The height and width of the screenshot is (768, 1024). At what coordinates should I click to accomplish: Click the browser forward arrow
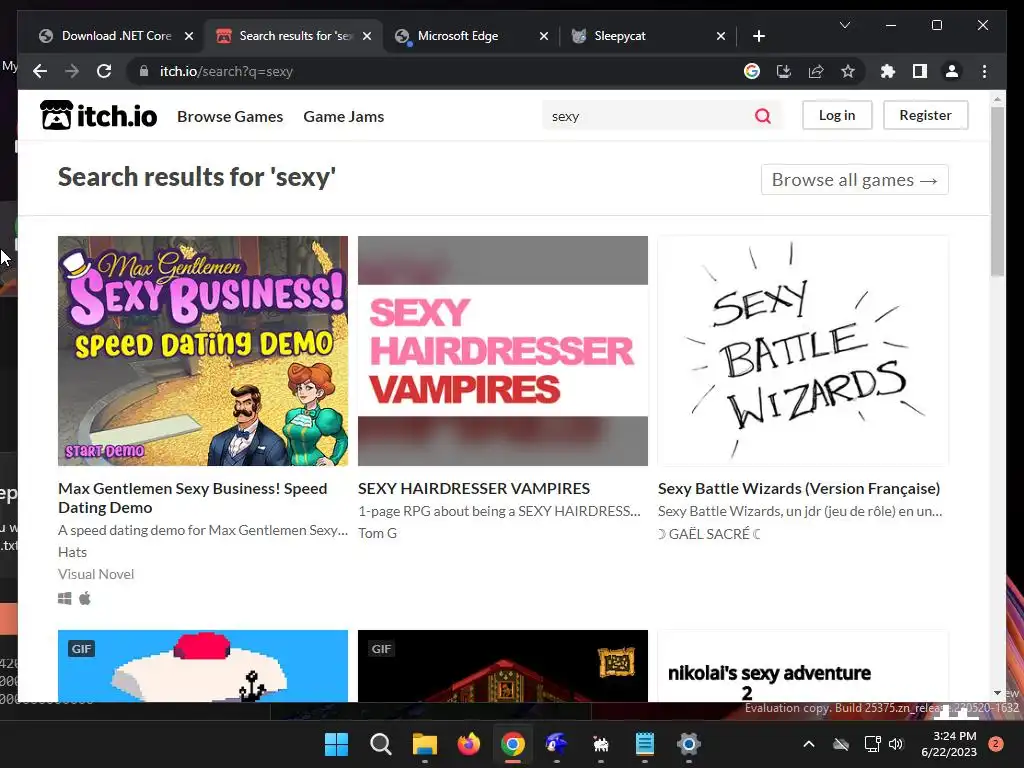(x=72, y=71)
